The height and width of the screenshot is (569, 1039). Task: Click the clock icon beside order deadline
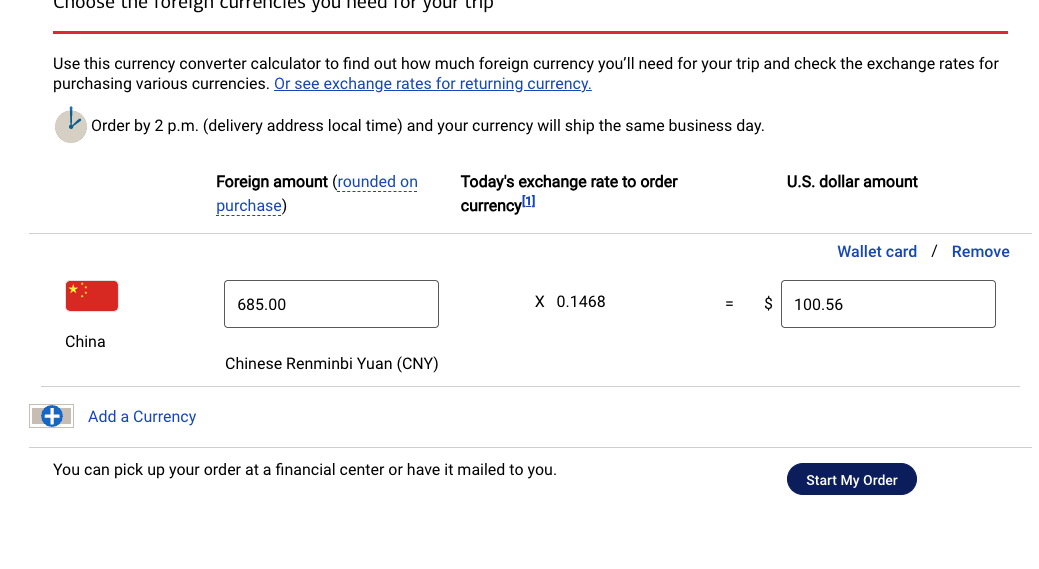click(70, 125)
